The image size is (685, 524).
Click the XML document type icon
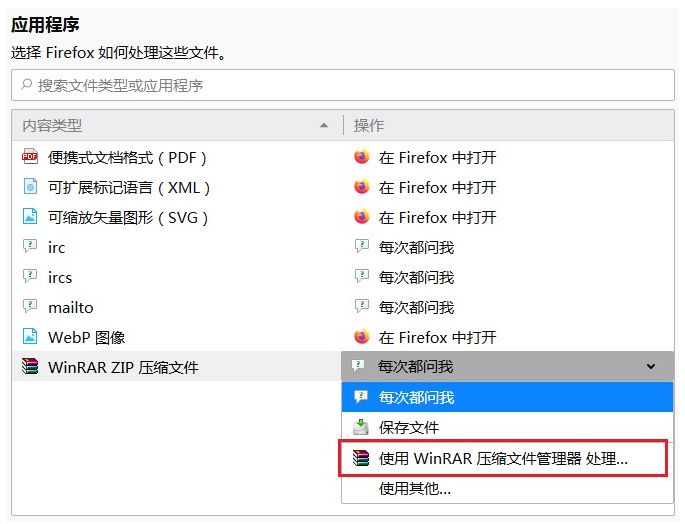30,187
